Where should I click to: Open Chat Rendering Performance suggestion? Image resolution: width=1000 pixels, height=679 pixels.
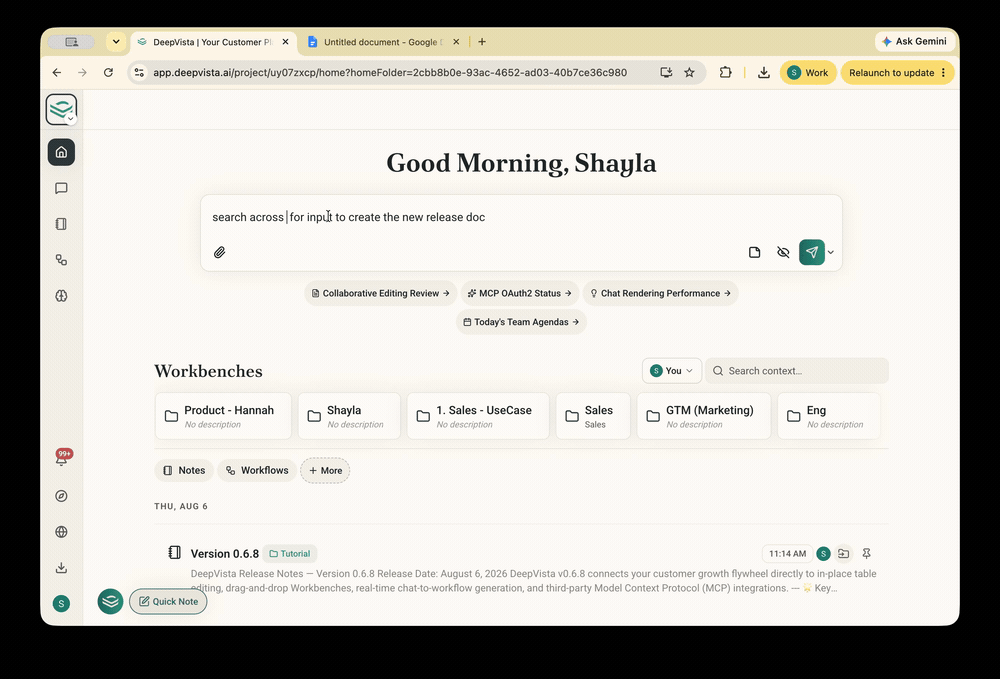click(660, 293)
